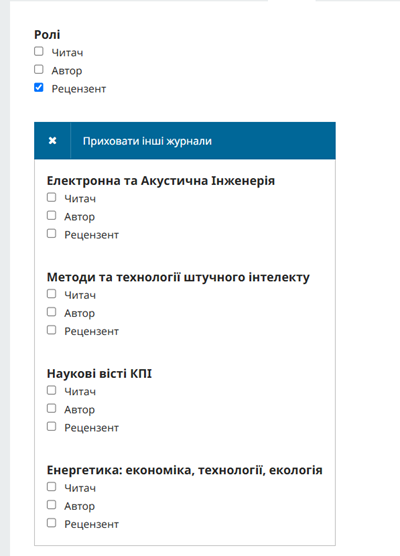The height and width of the screenshot is (556, 400).
Task: Click the Ролі section heading
Action: tap(47, 34)
